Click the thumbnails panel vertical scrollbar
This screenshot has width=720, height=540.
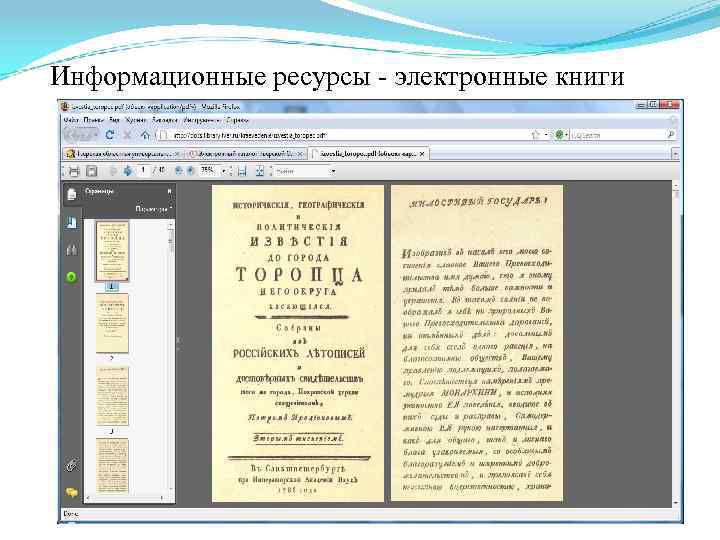[x=171, y=356]
